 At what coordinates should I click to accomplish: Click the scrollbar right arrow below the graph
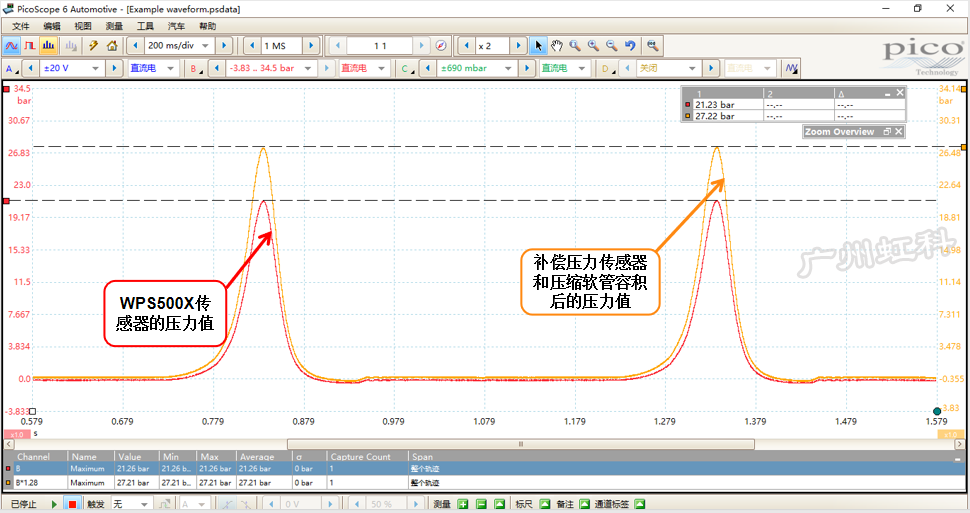click(x=959, y=444)
